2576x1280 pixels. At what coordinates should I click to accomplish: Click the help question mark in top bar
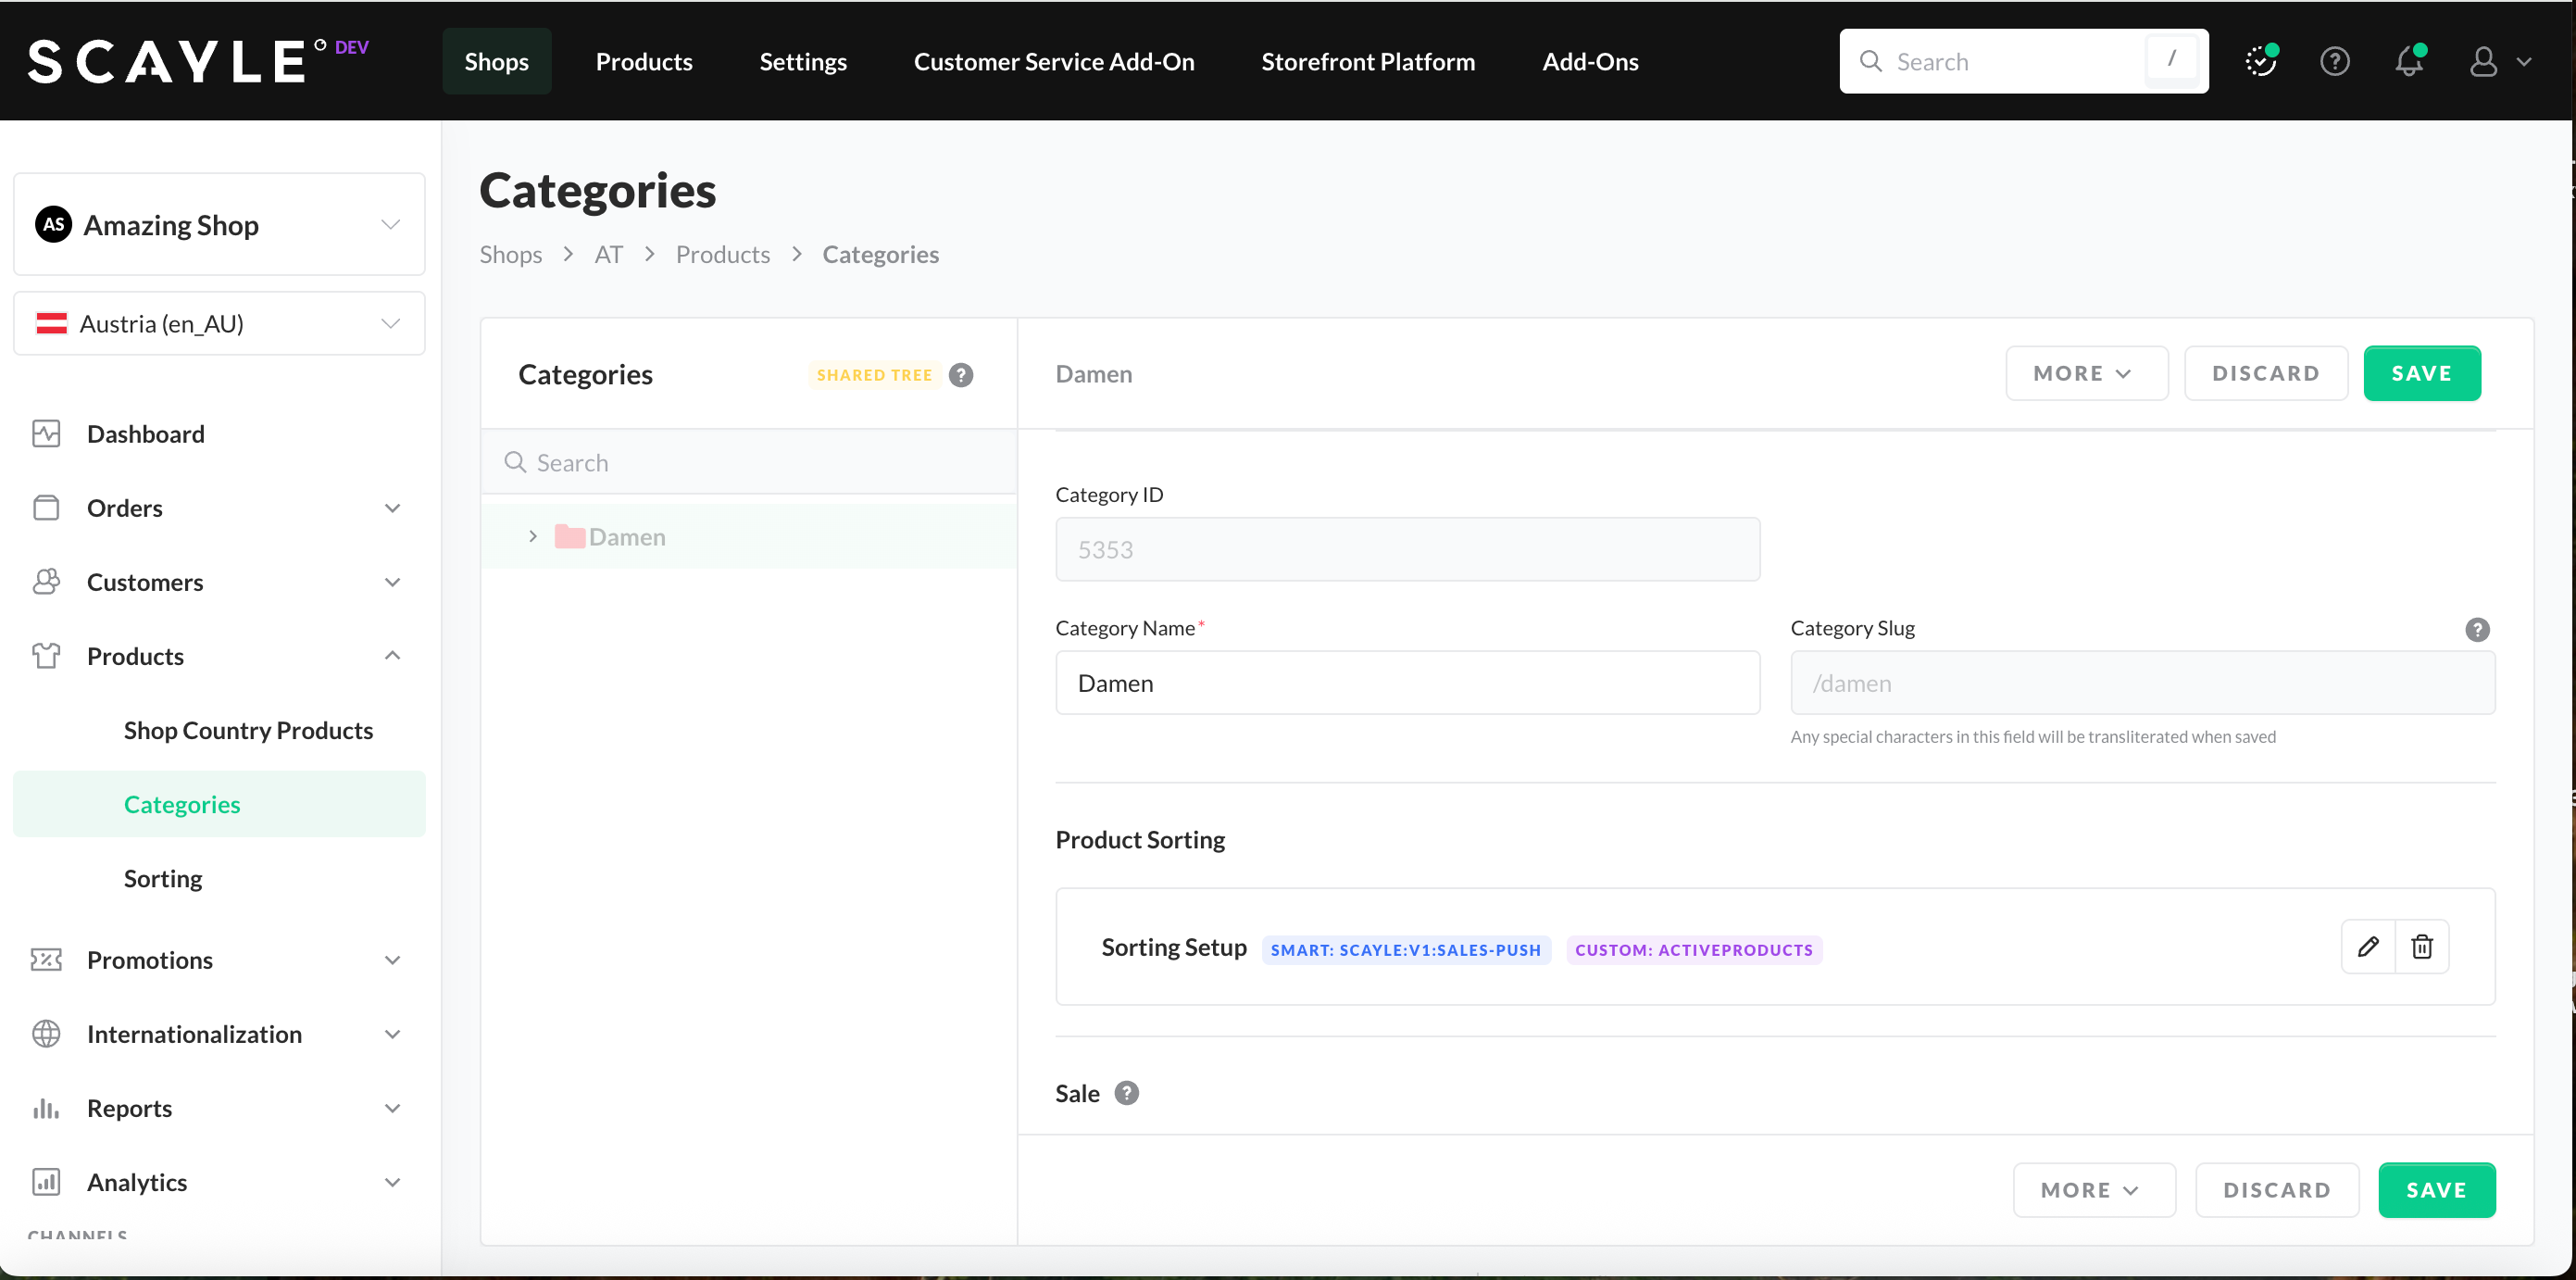click(2334, 61)
